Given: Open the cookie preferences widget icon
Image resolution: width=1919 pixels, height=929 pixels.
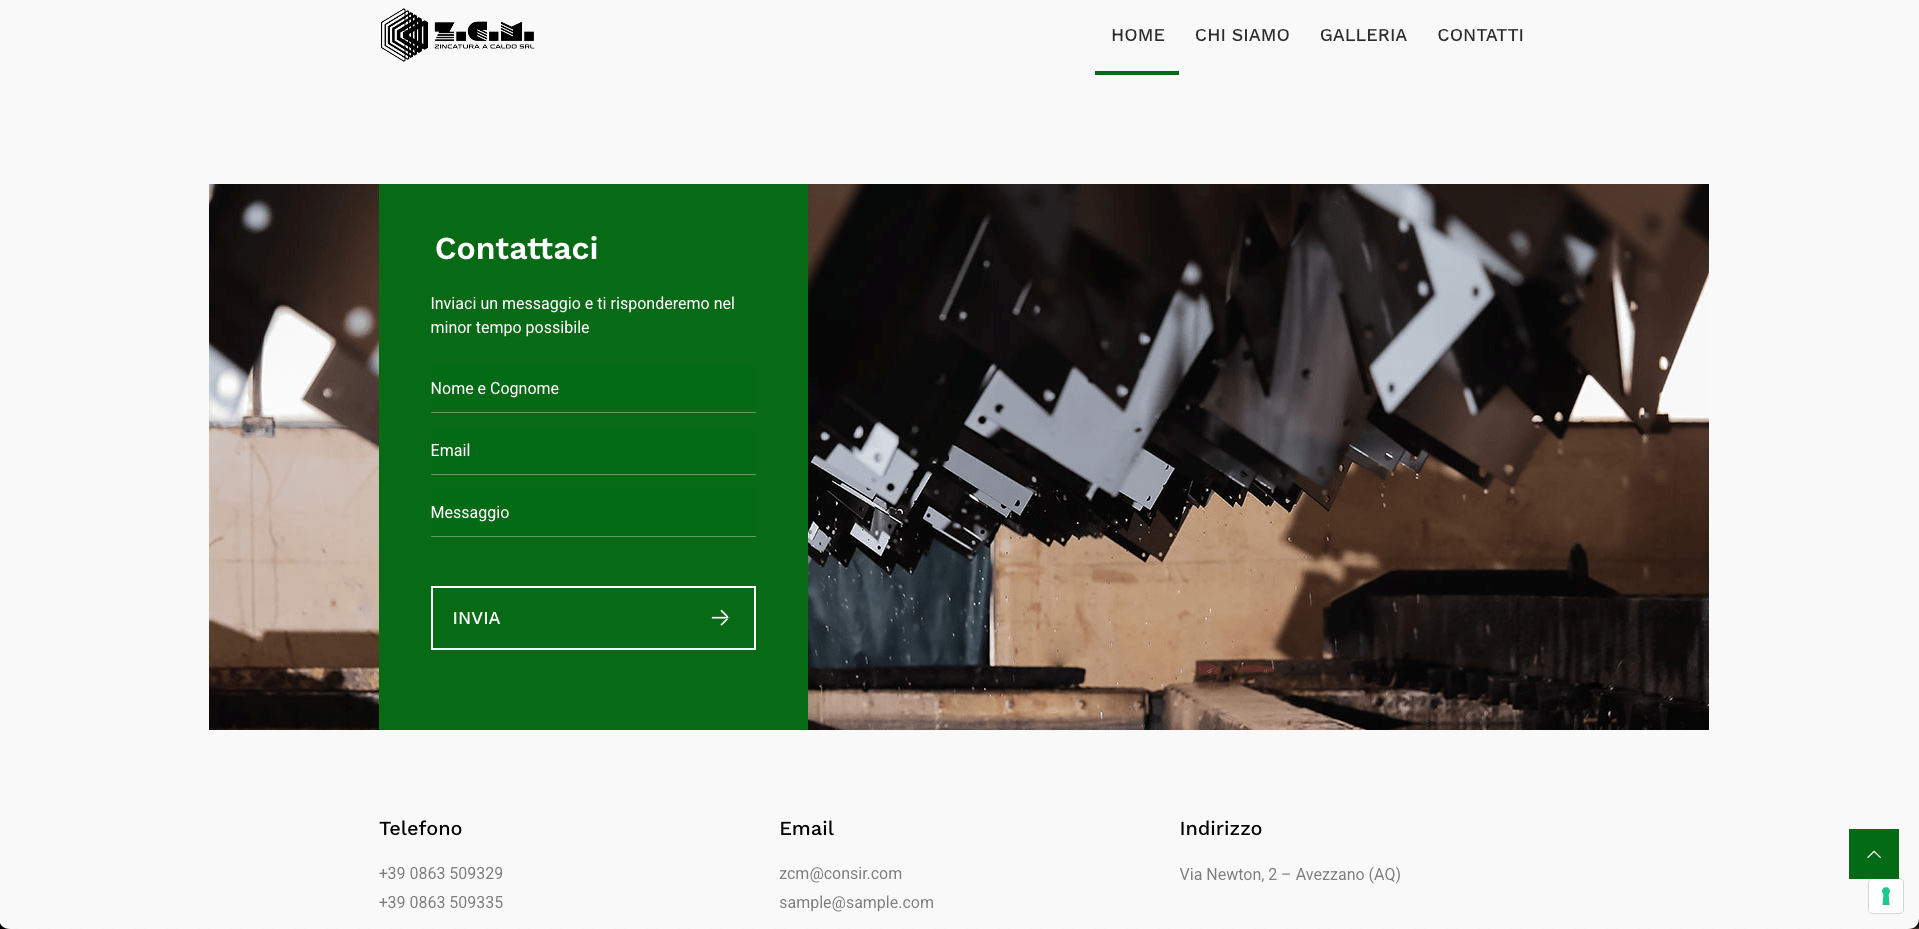Looking at the screenshot, I should (x=1885, y=896).
